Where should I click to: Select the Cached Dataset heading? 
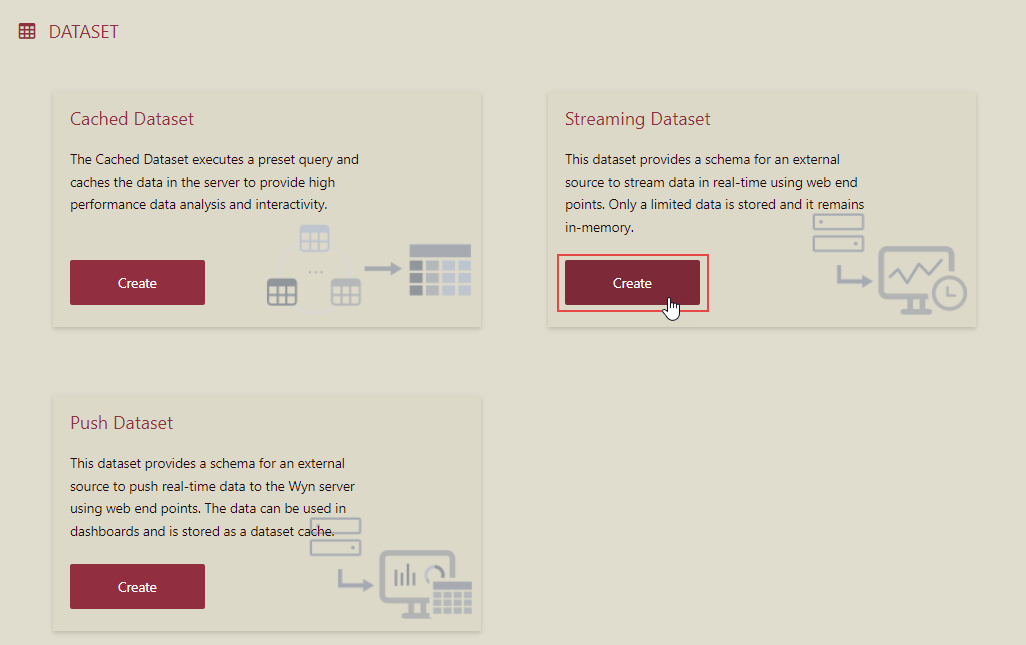point(131,118)
